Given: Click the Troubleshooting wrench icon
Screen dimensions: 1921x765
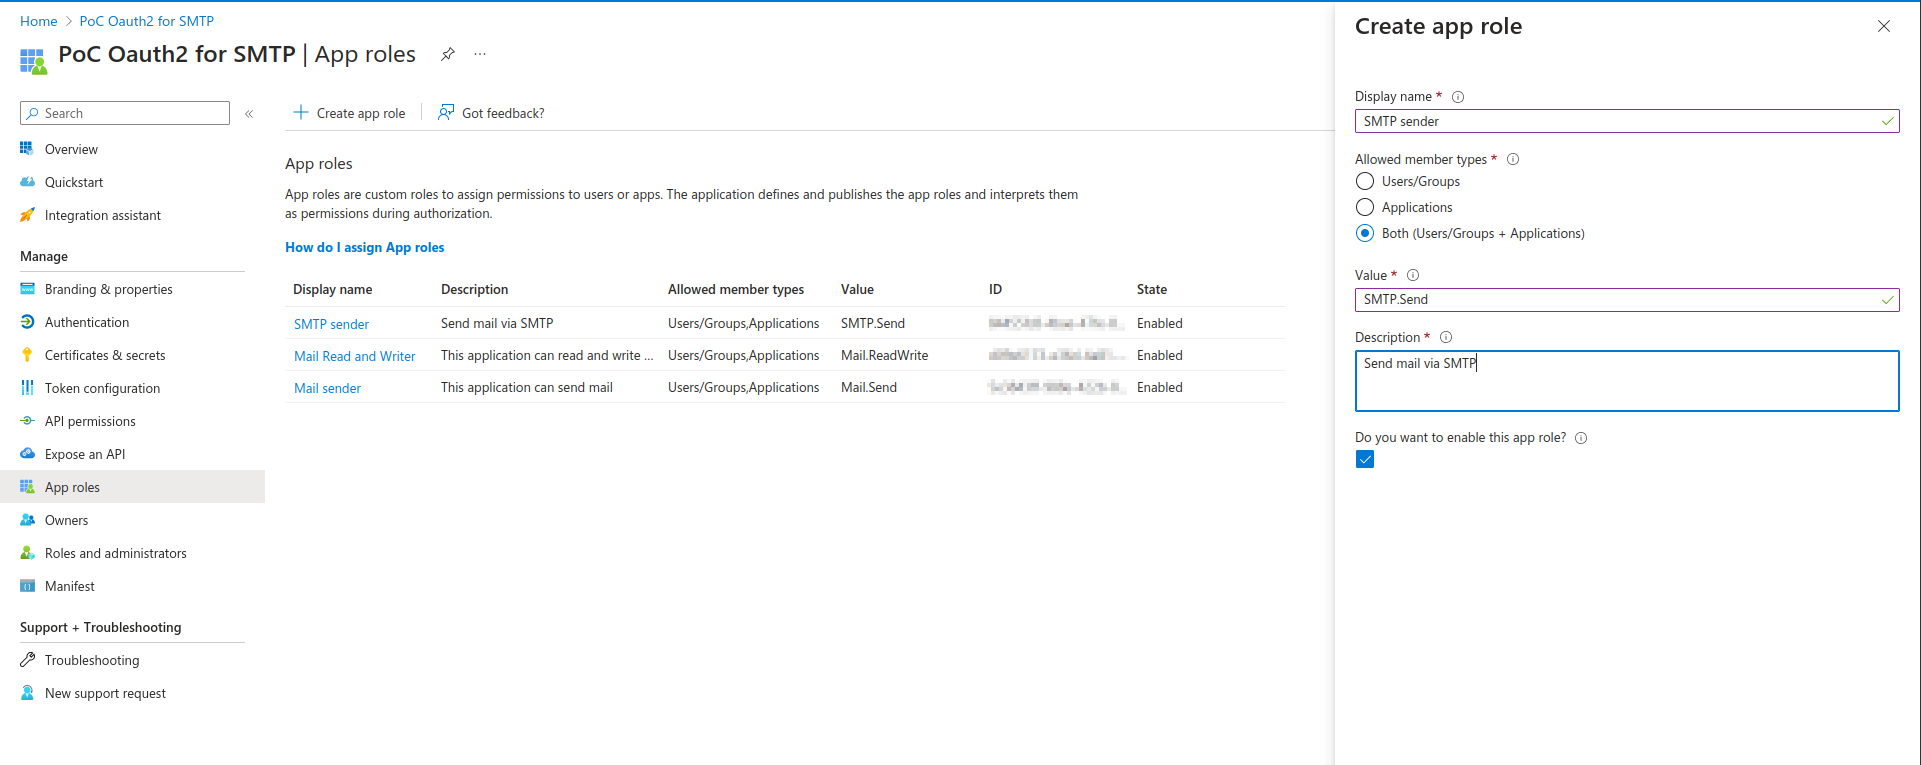Looking at the screenshot, I should pyautogui.click(x=27, y=660).
